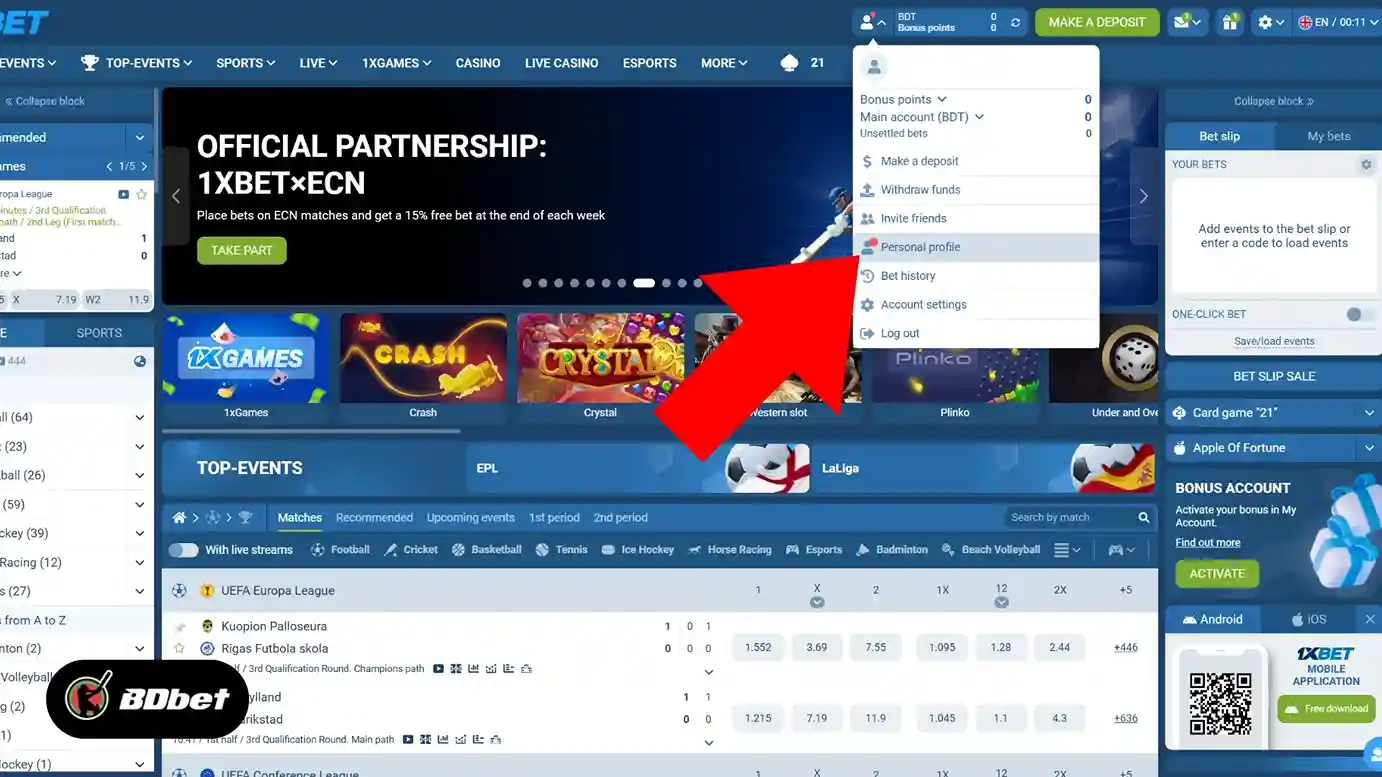
Task: Click the home icon in breadcrumb
Action: tap(179, 518)
